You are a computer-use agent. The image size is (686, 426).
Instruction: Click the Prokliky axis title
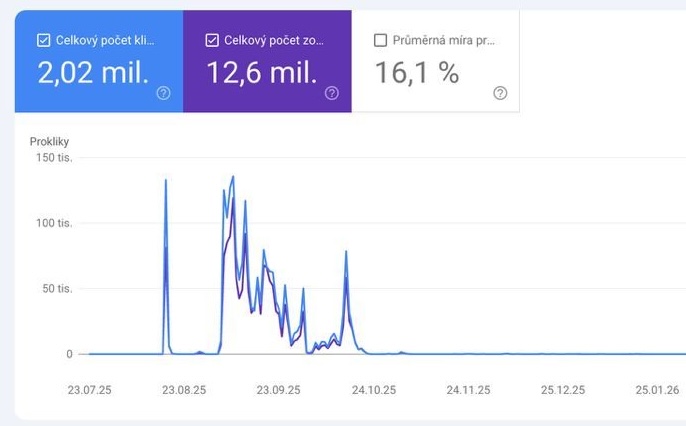click(49, 142)
